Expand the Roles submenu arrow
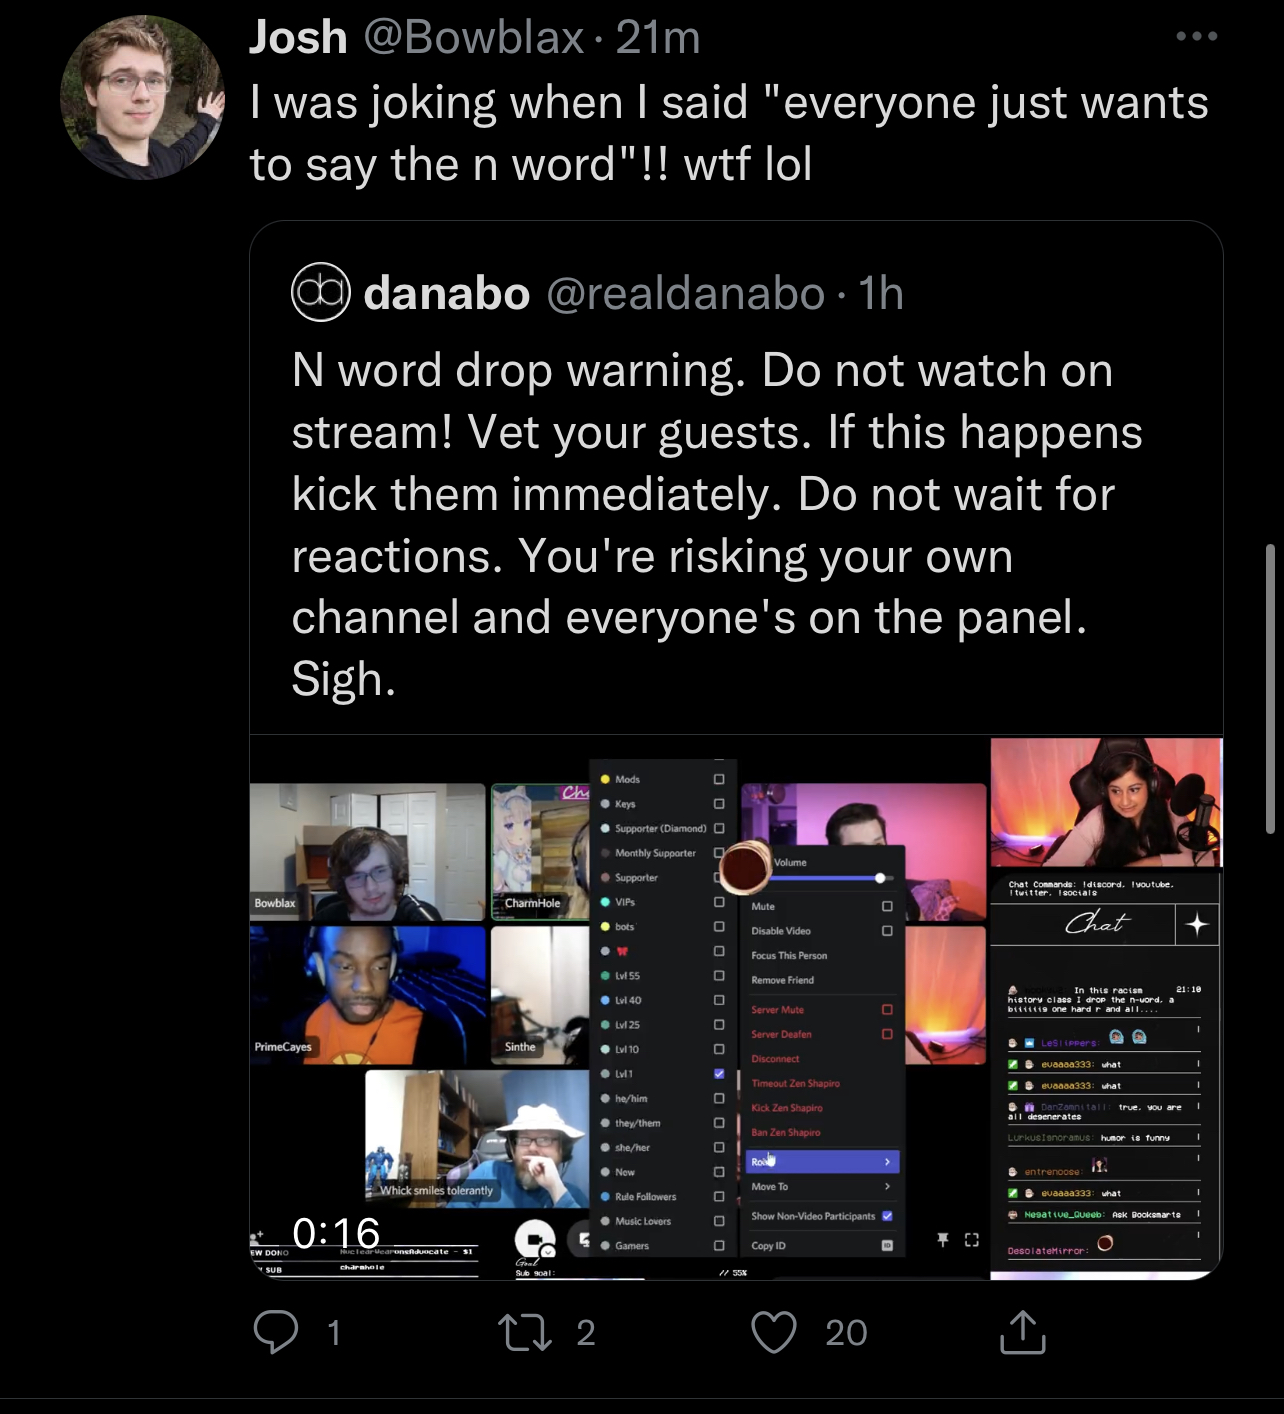Screen dimensions: 1284x1414 point(887,1162)
